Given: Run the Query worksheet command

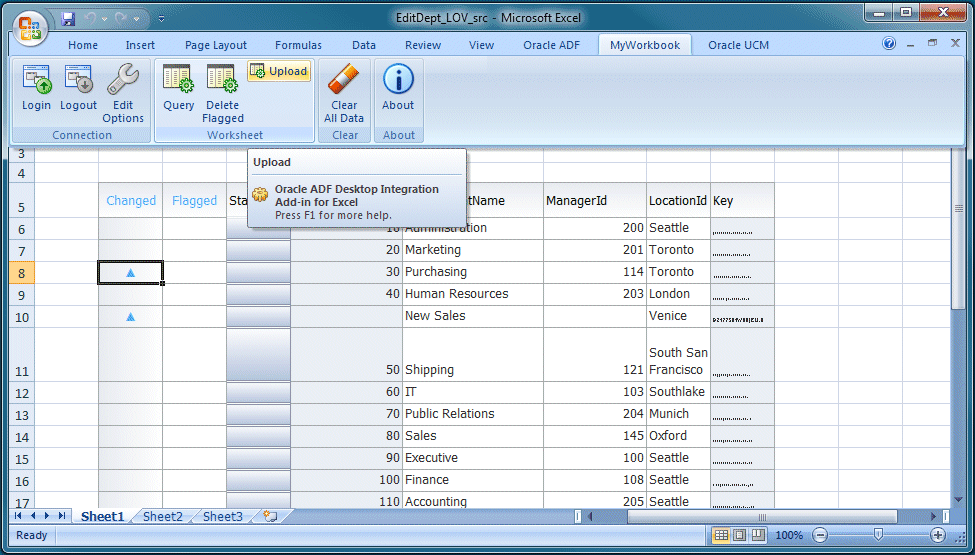Looking at the screenshot, I should (x=178, y=88).
